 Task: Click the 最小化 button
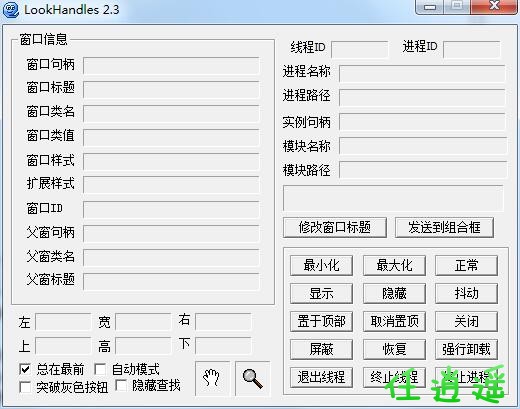321,266
